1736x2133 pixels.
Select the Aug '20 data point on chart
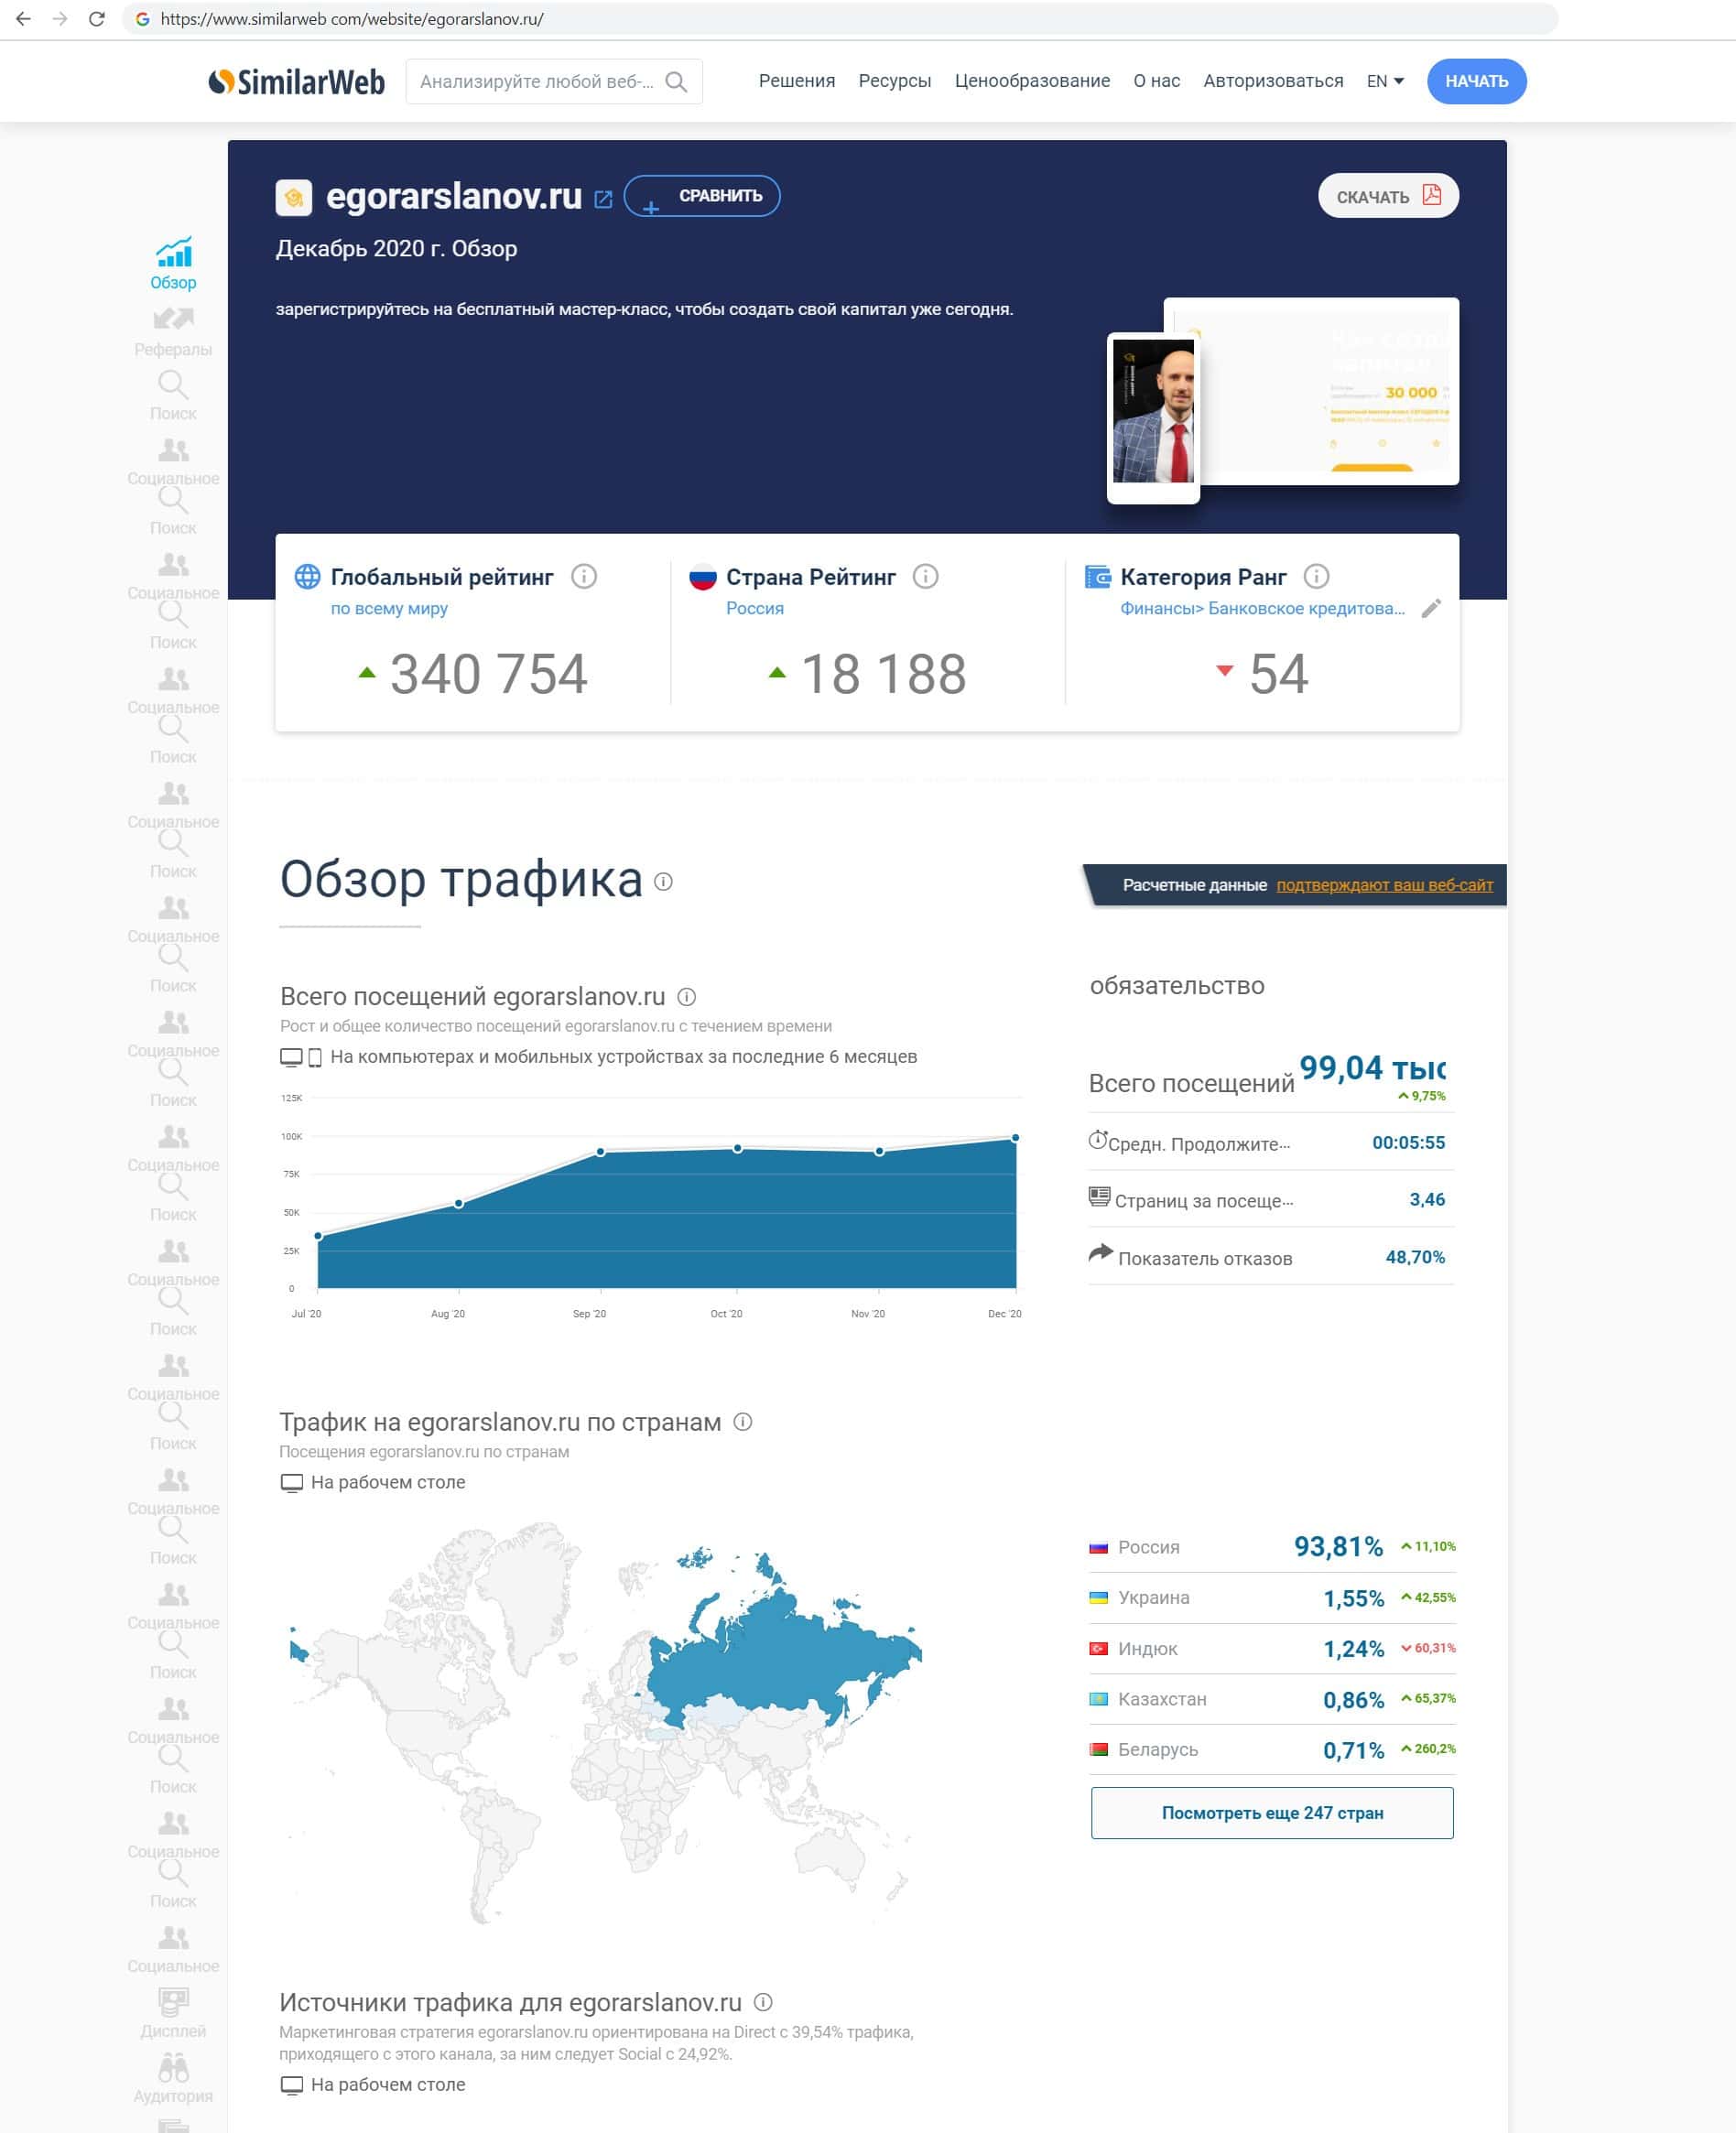pos(459,1203)
